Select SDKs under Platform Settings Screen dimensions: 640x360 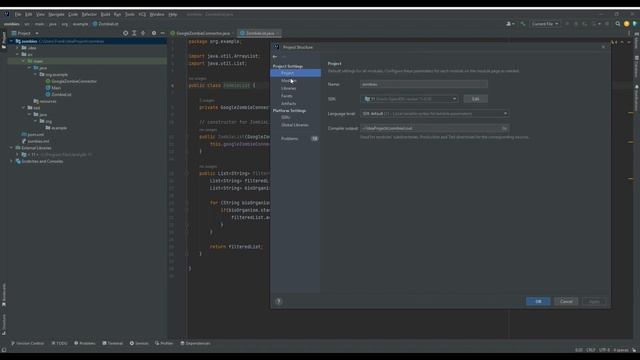285,118
